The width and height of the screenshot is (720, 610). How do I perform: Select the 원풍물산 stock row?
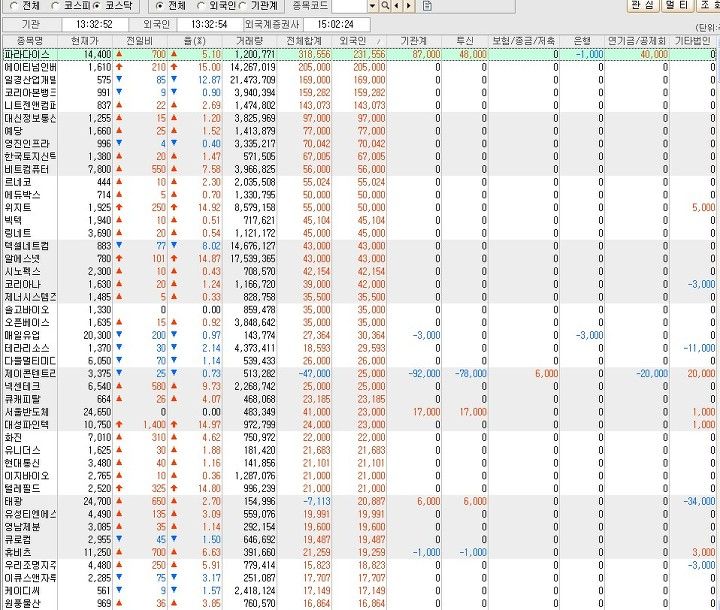coord(360,604)
